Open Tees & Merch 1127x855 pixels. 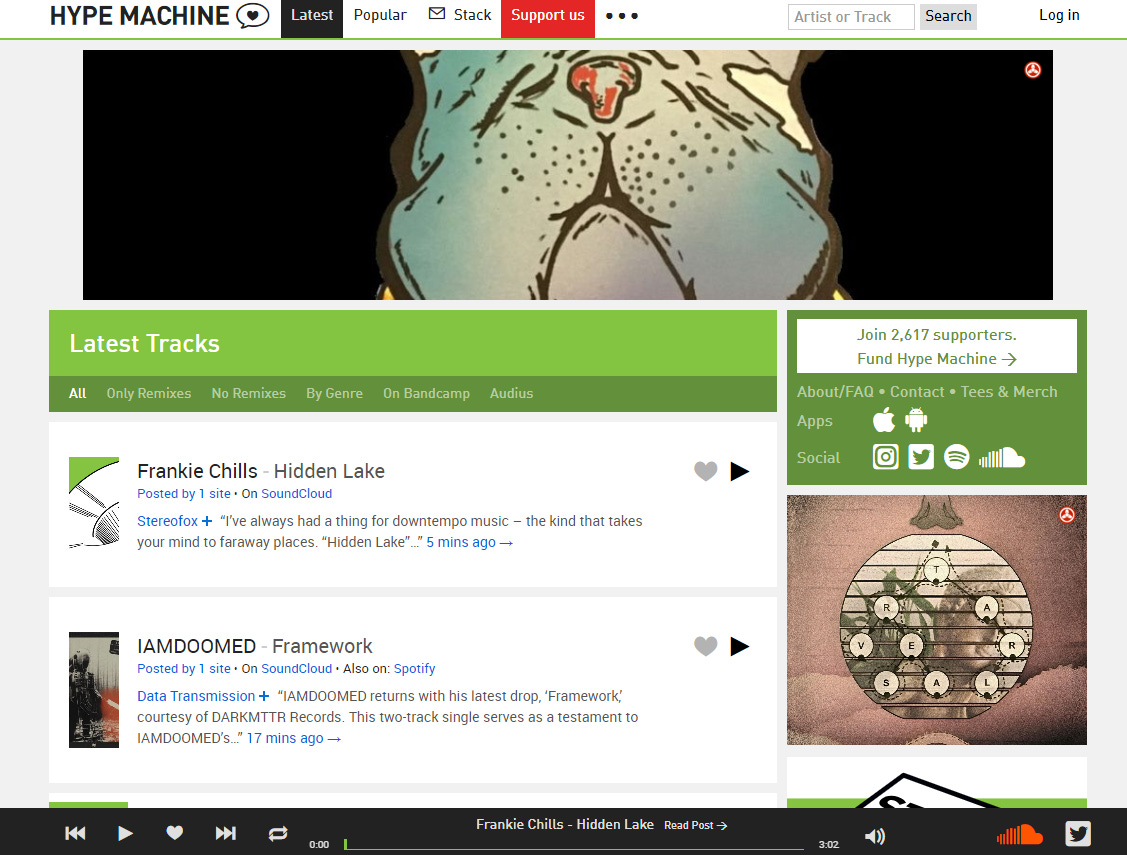point(1009,392)
